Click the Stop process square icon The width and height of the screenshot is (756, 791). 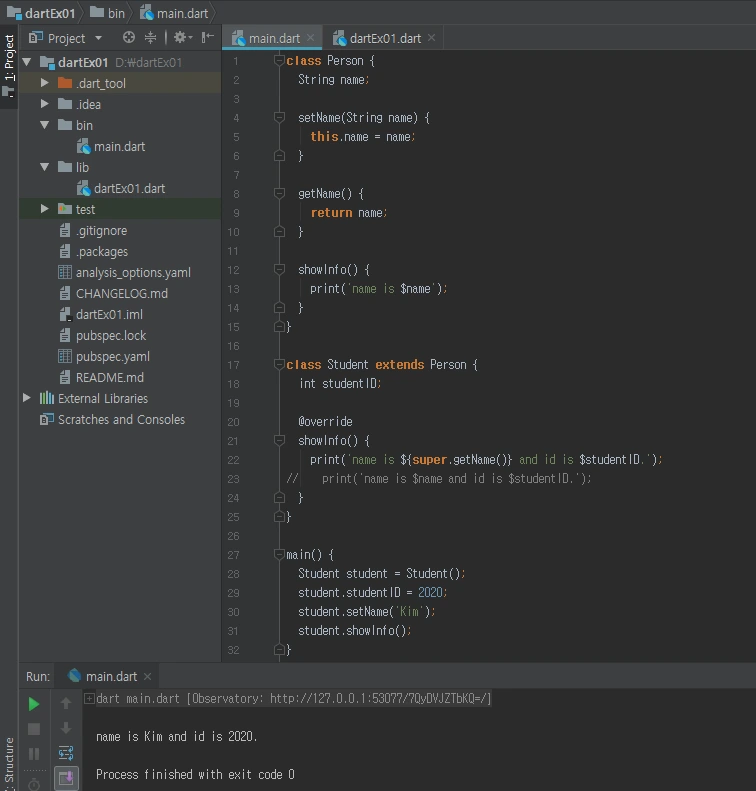point(34,729)
